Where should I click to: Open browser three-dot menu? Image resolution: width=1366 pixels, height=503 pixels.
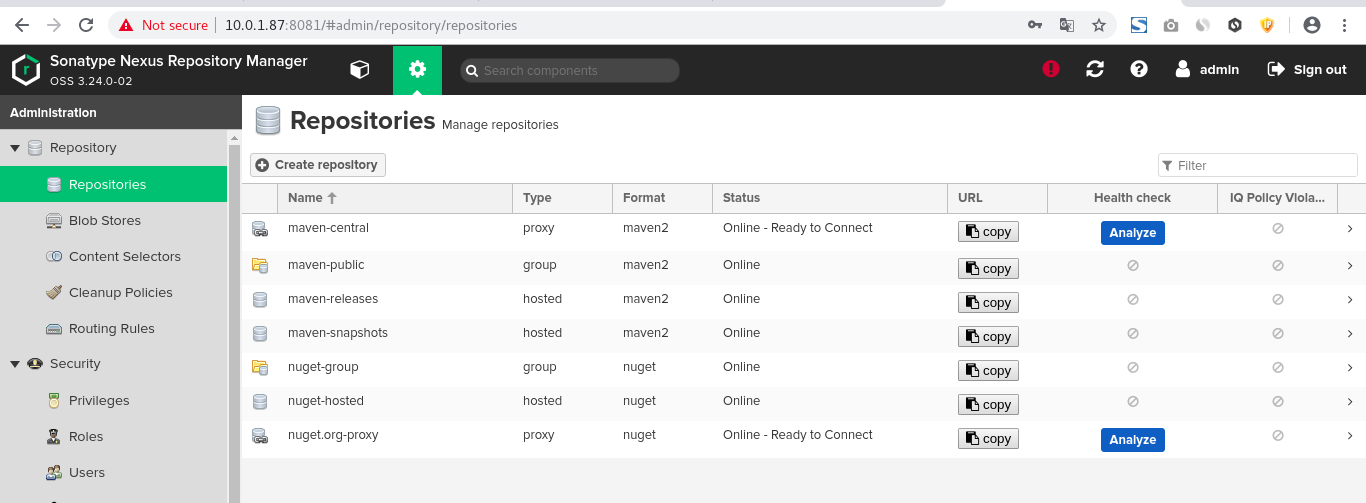[1345, 25]
